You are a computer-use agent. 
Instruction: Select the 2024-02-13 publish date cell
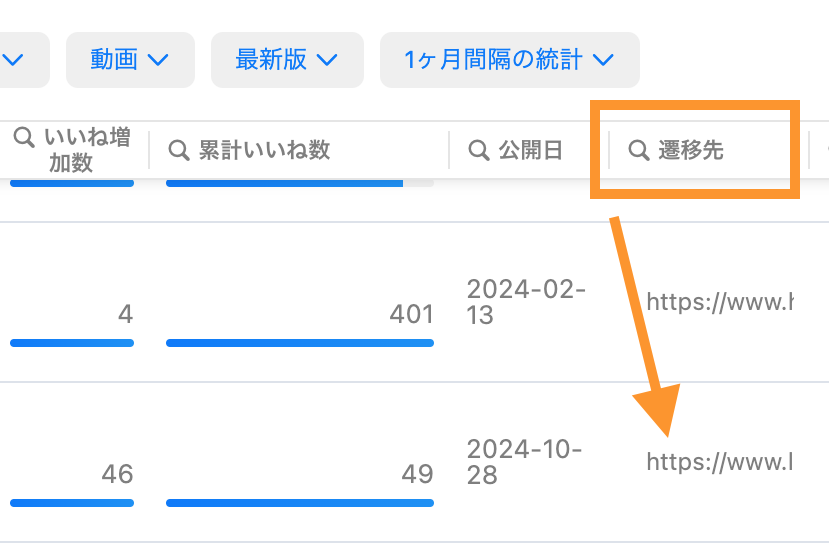526,302
